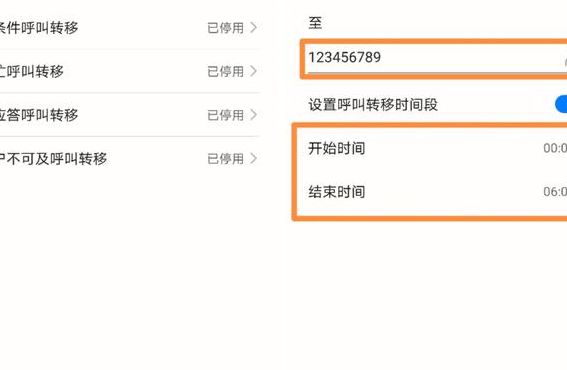Open the 开始时间 picker

[432, 148]
